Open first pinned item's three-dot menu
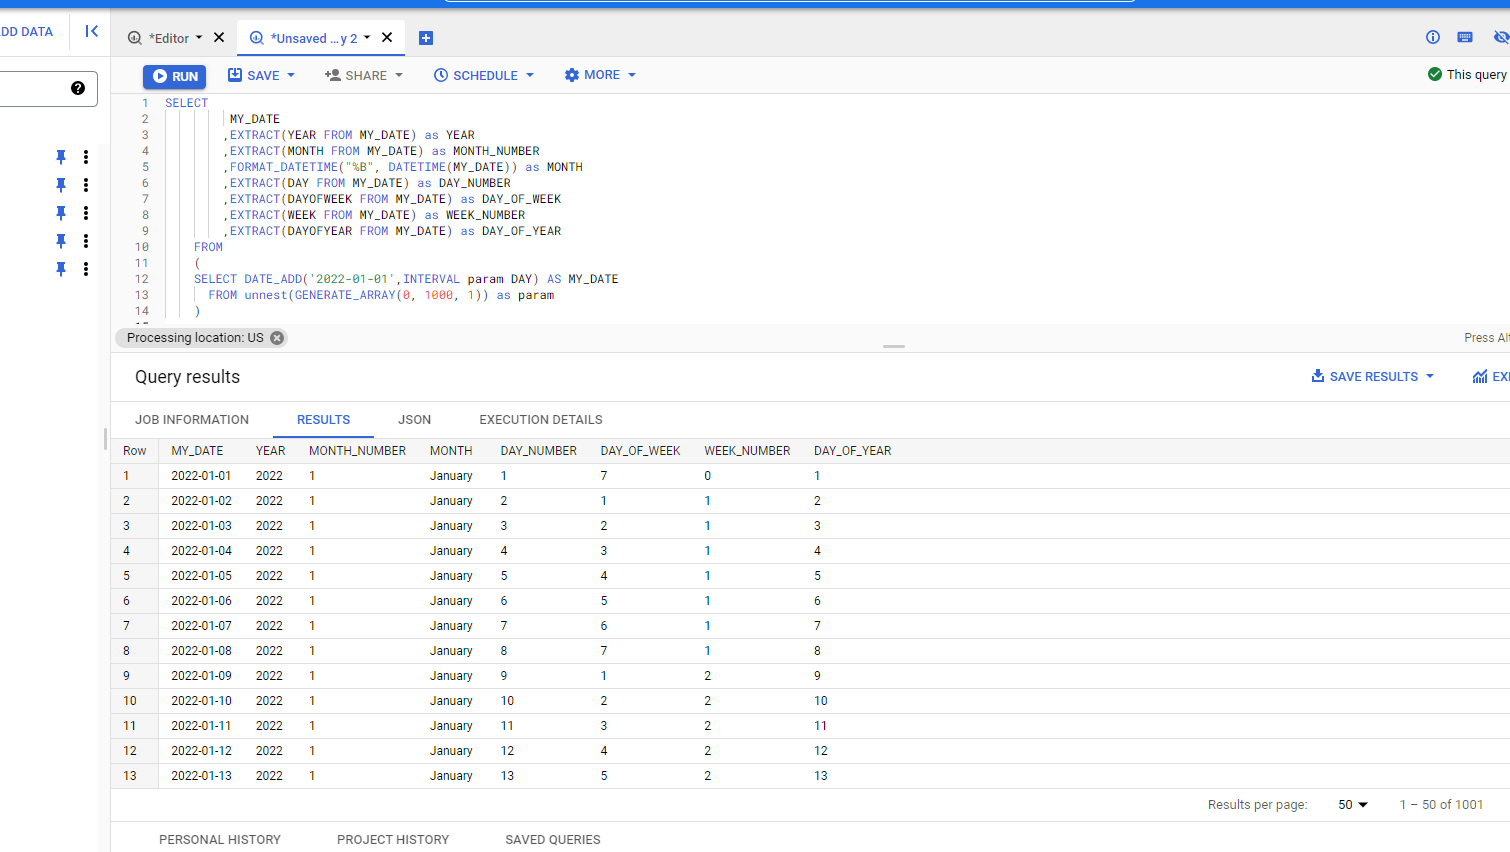The width and height of the screenshot is (1510, 852). 86,157
